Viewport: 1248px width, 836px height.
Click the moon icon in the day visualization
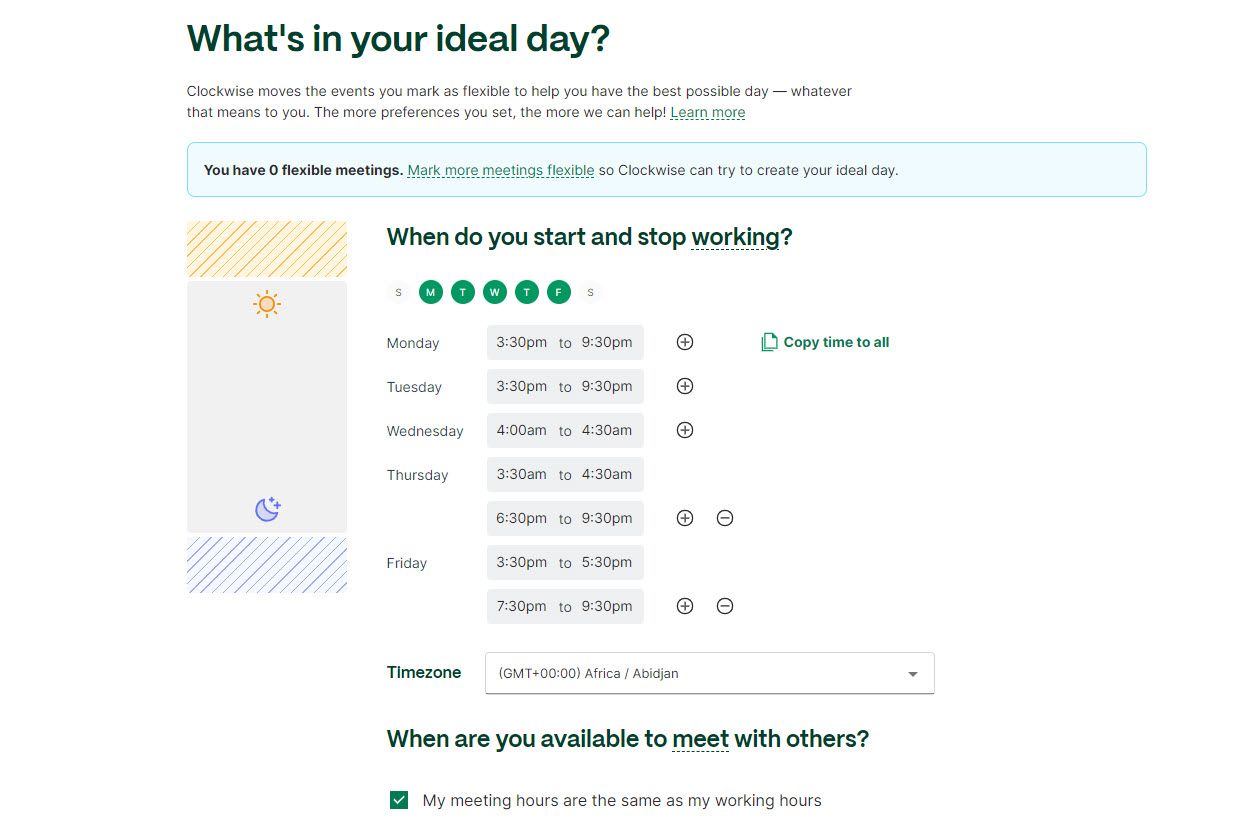[x=266, y=509]
